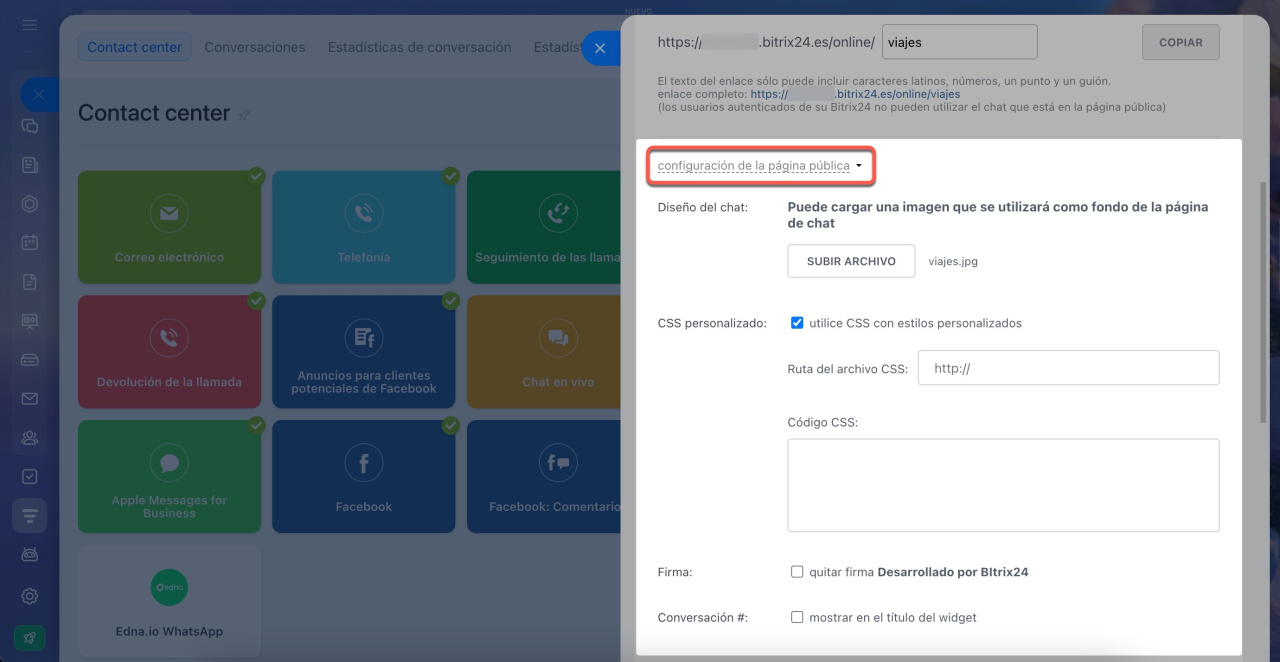Click the pin icon beside the Contact center title
Image resolution: width=1280 pixels, height=662 pixels.
click(245, 115)
